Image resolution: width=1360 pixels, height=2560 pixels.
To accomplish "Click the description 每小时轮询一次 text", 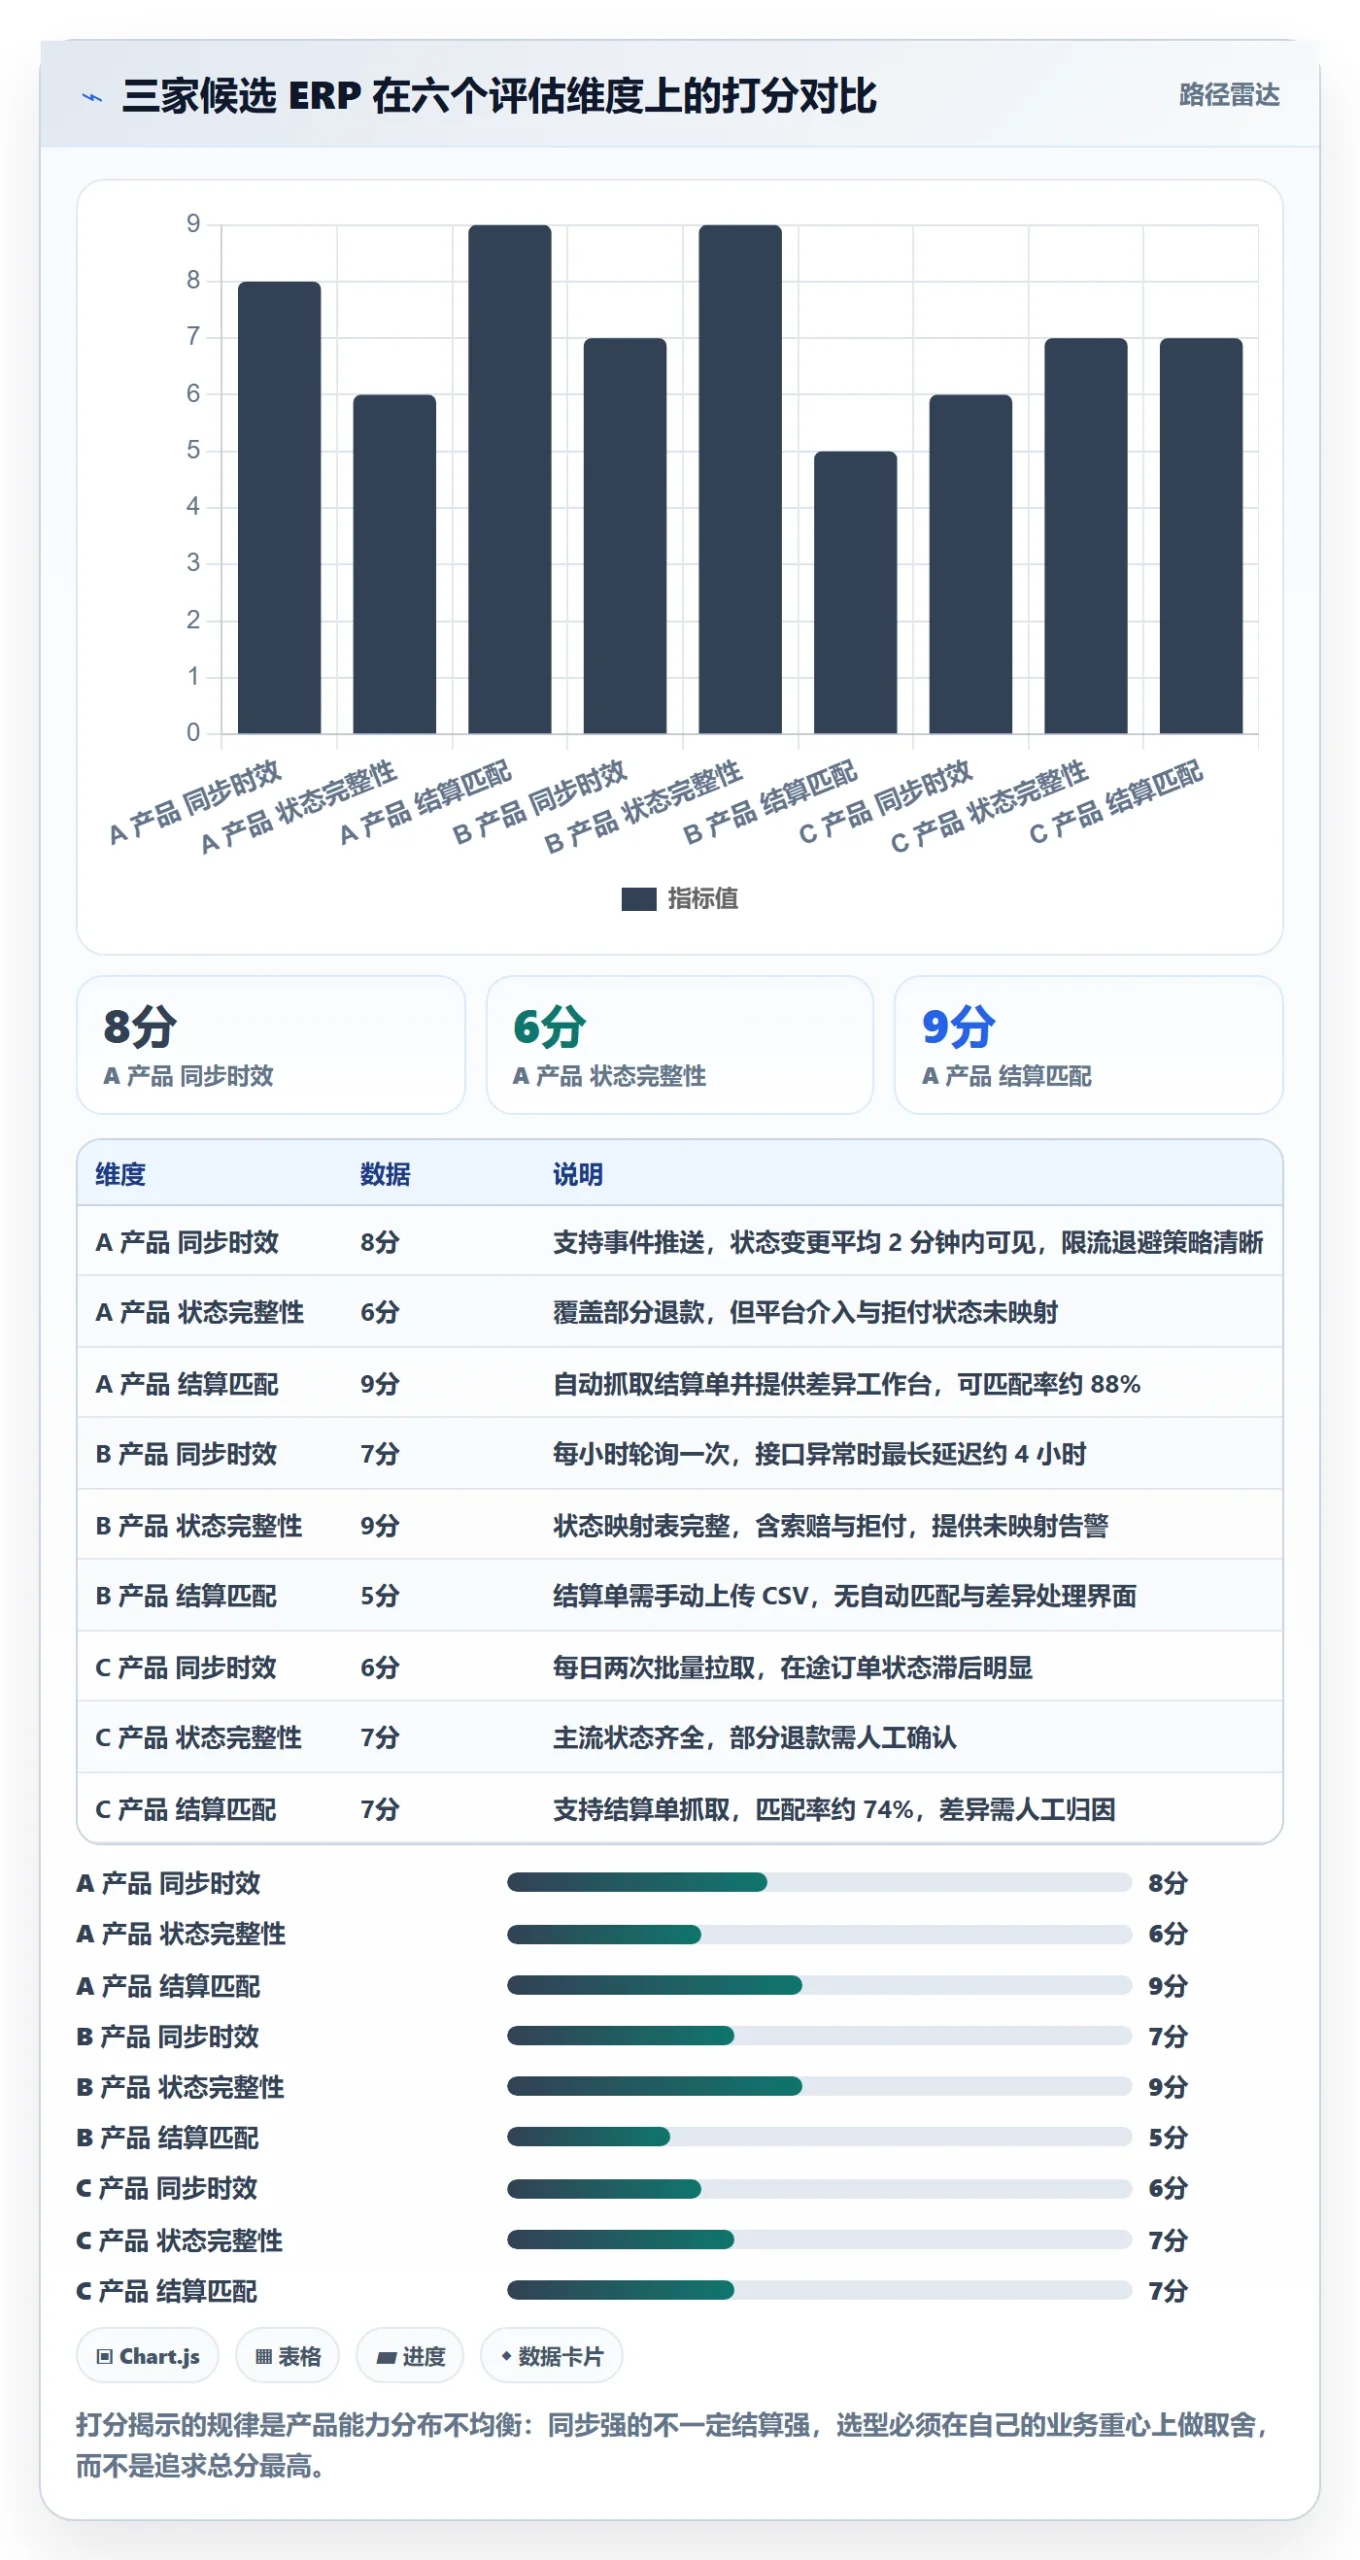I will 820,1453.
